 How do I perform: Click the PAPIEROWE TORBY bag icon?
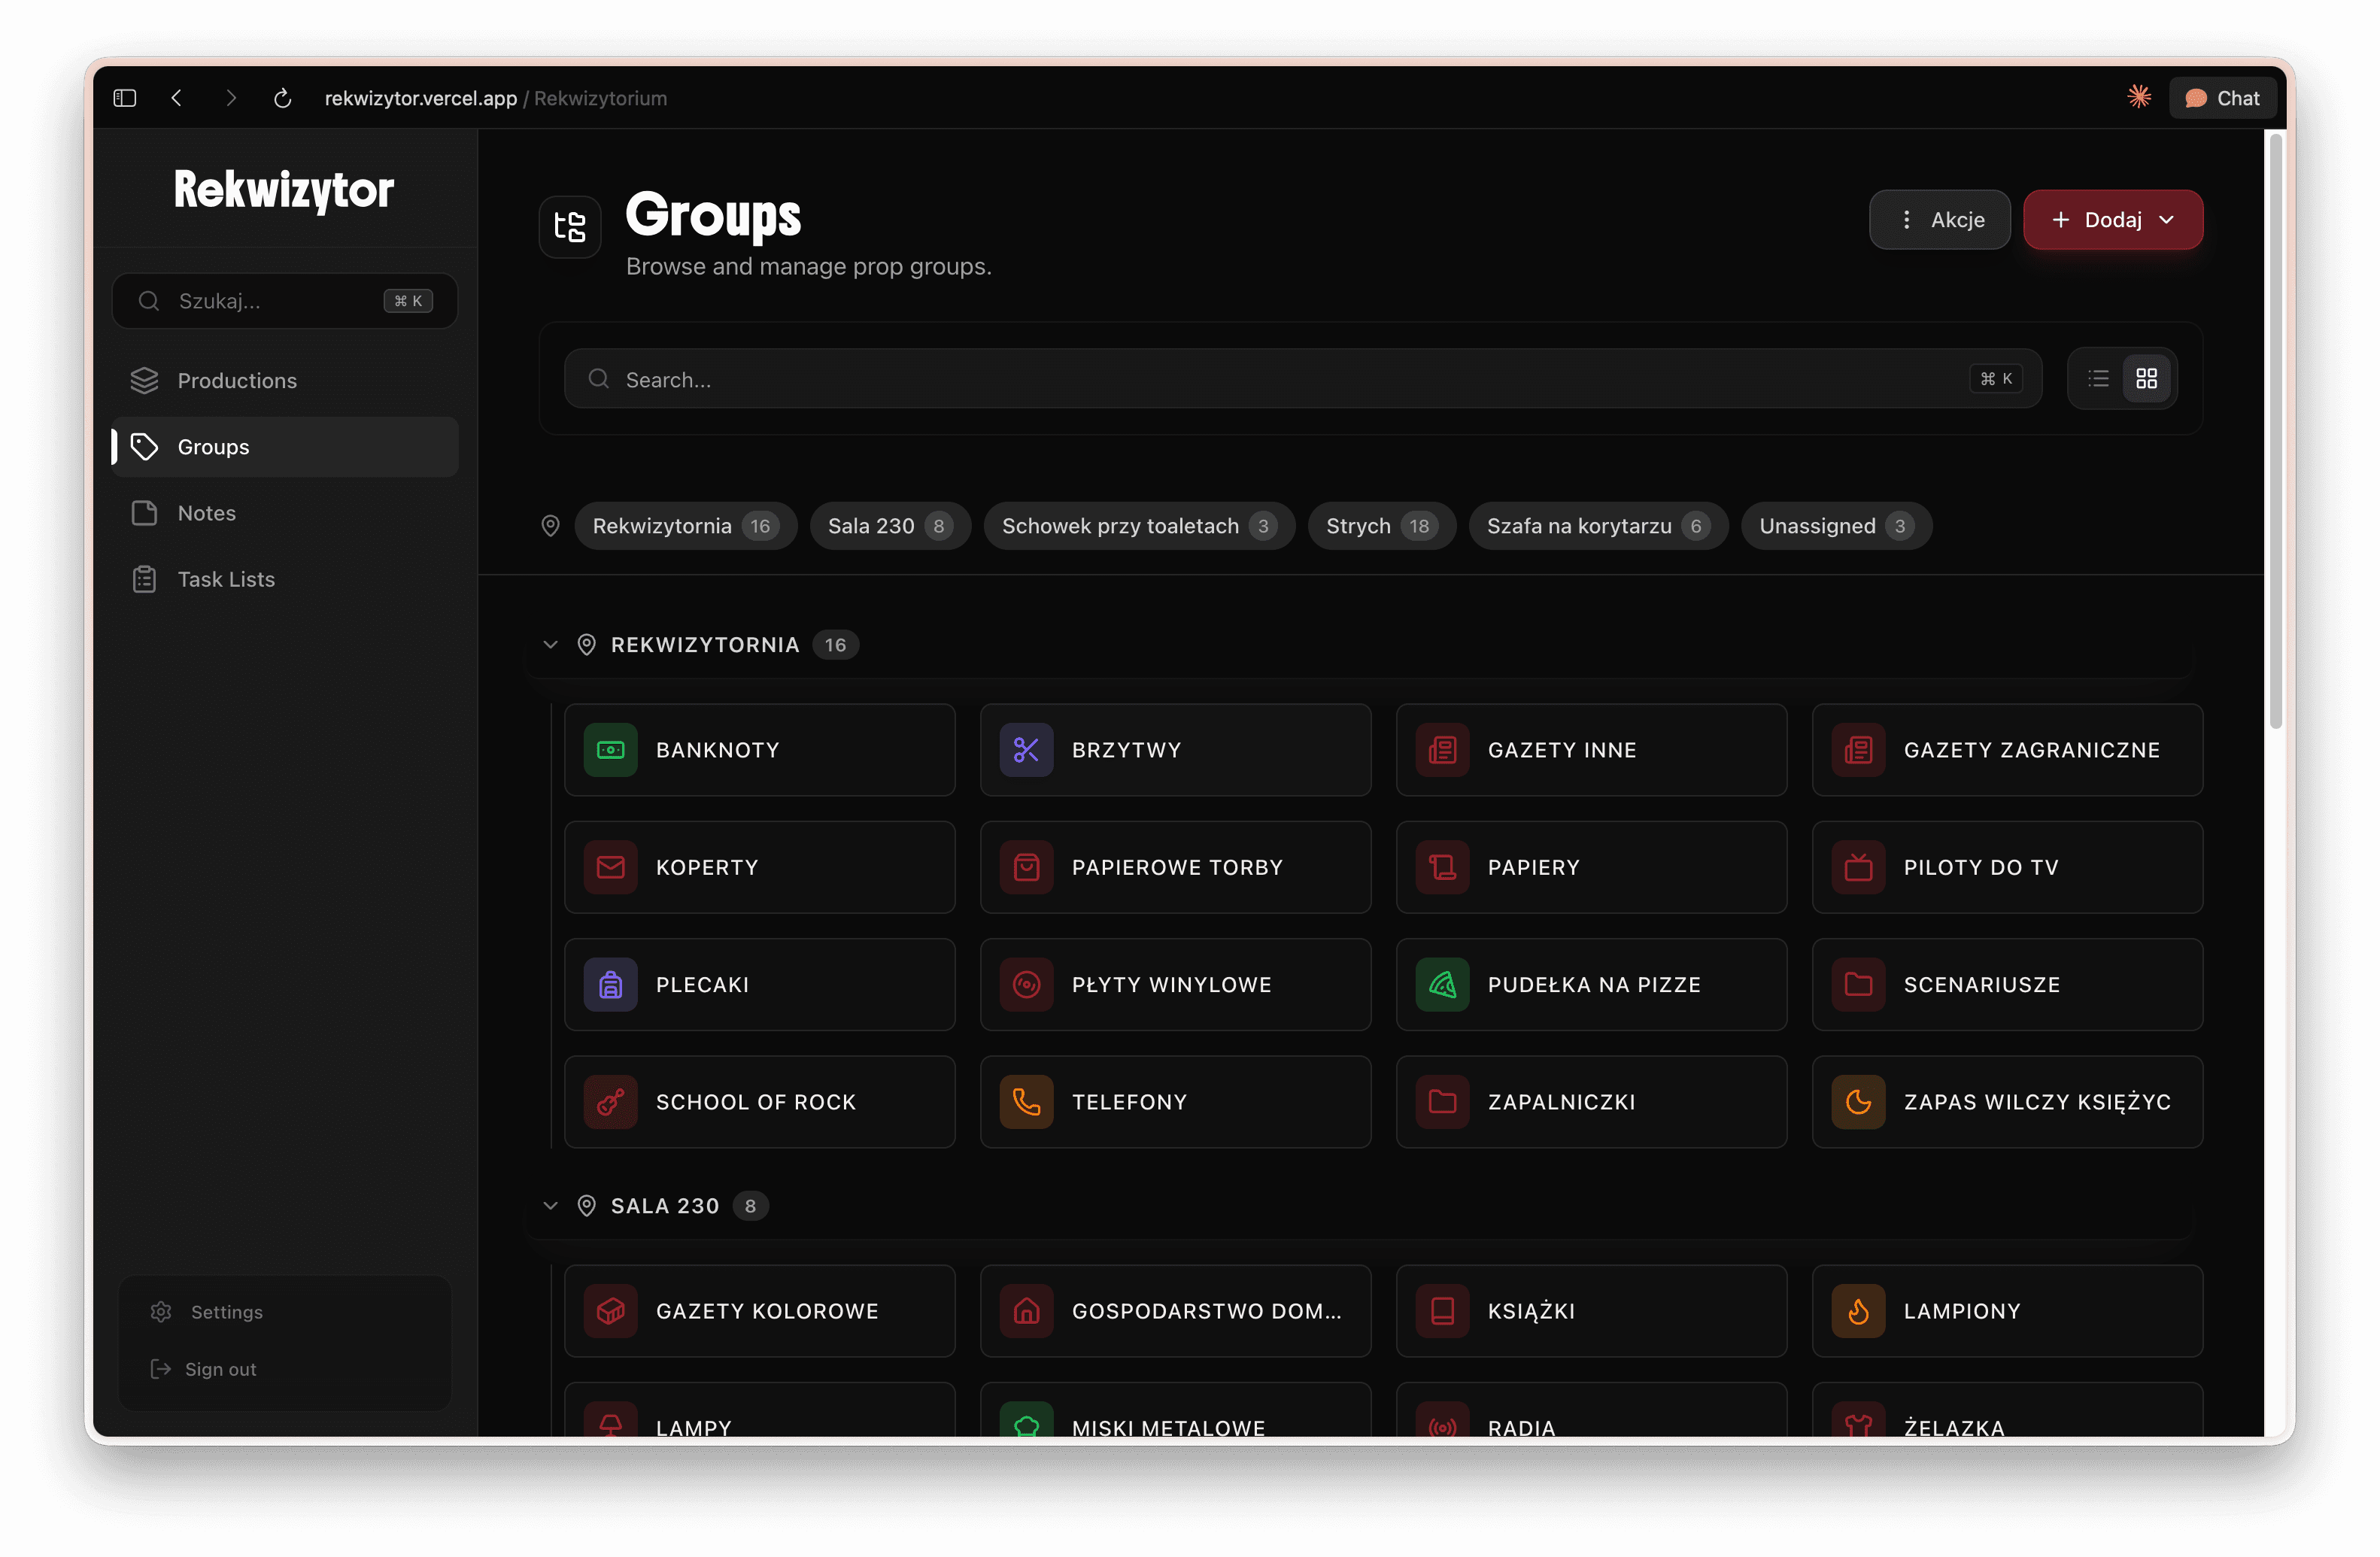pos(1026,867)
